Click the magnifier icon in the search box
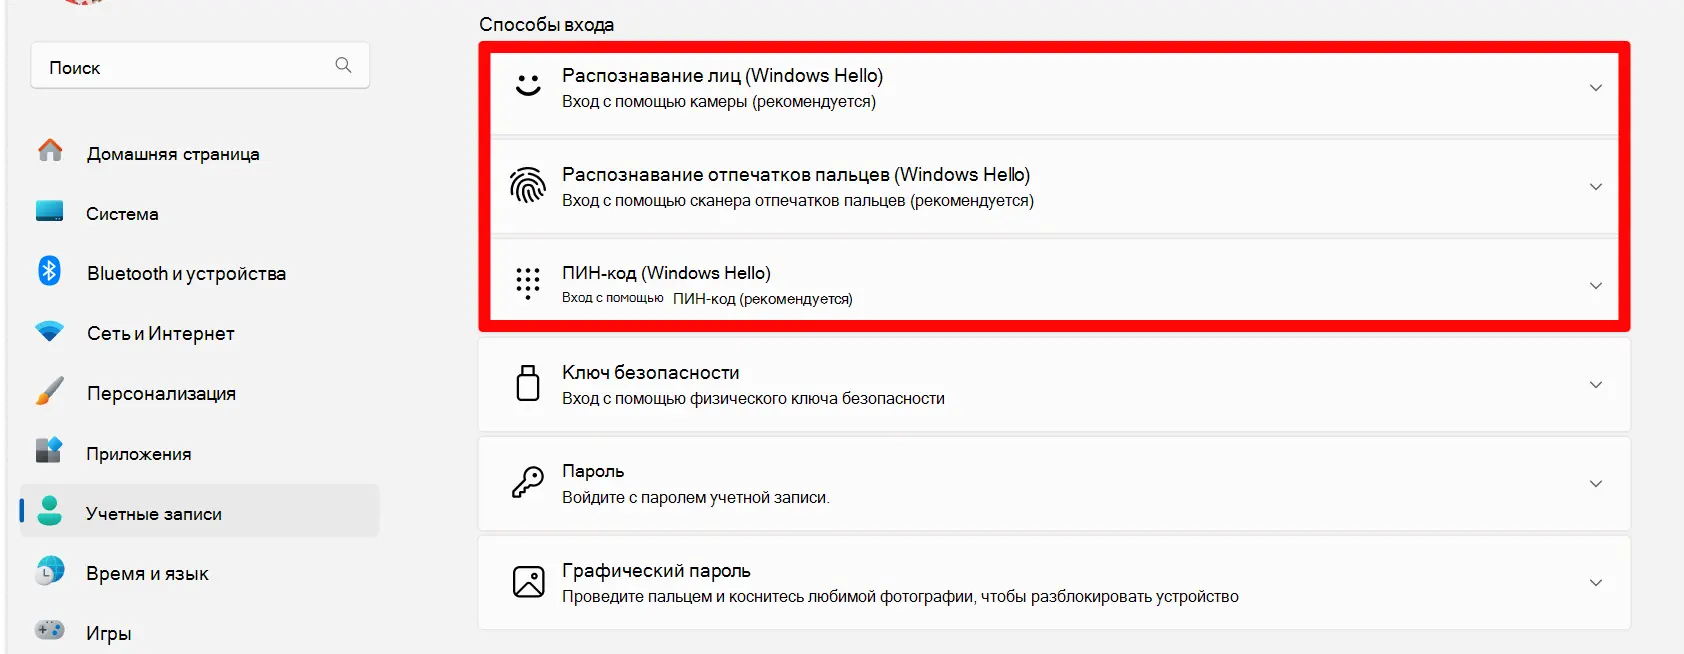The width and height of the screenshot is (1684, 654). click(x=343, y=65)
